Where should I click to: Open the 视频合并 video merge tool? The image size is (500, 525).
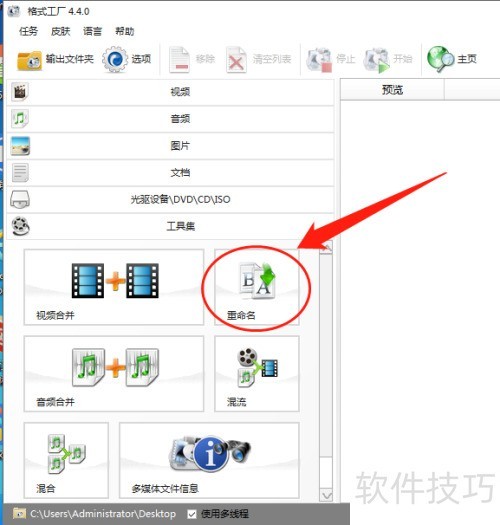click(114, 287)
